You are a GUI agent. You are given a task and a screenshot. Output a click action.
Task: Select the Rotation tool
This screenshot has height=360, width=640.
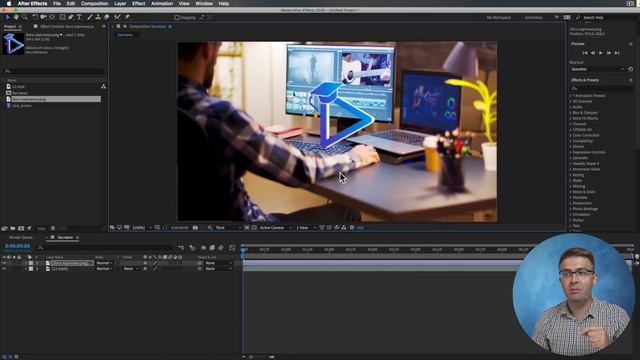coord(35,17)
